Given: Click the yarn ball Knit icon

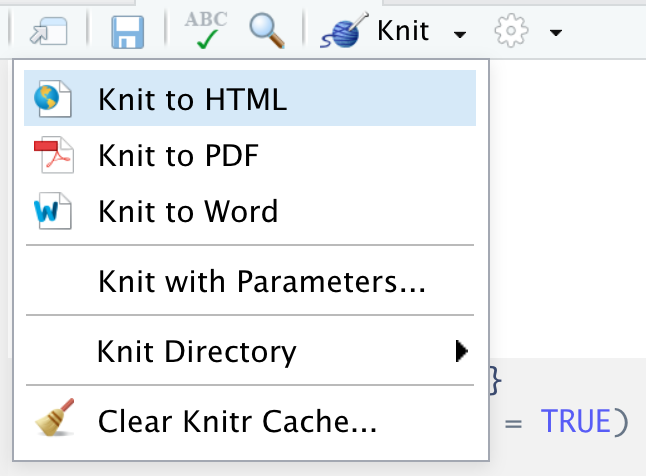Looking at the screenshot, I should (x=344, y=31).
